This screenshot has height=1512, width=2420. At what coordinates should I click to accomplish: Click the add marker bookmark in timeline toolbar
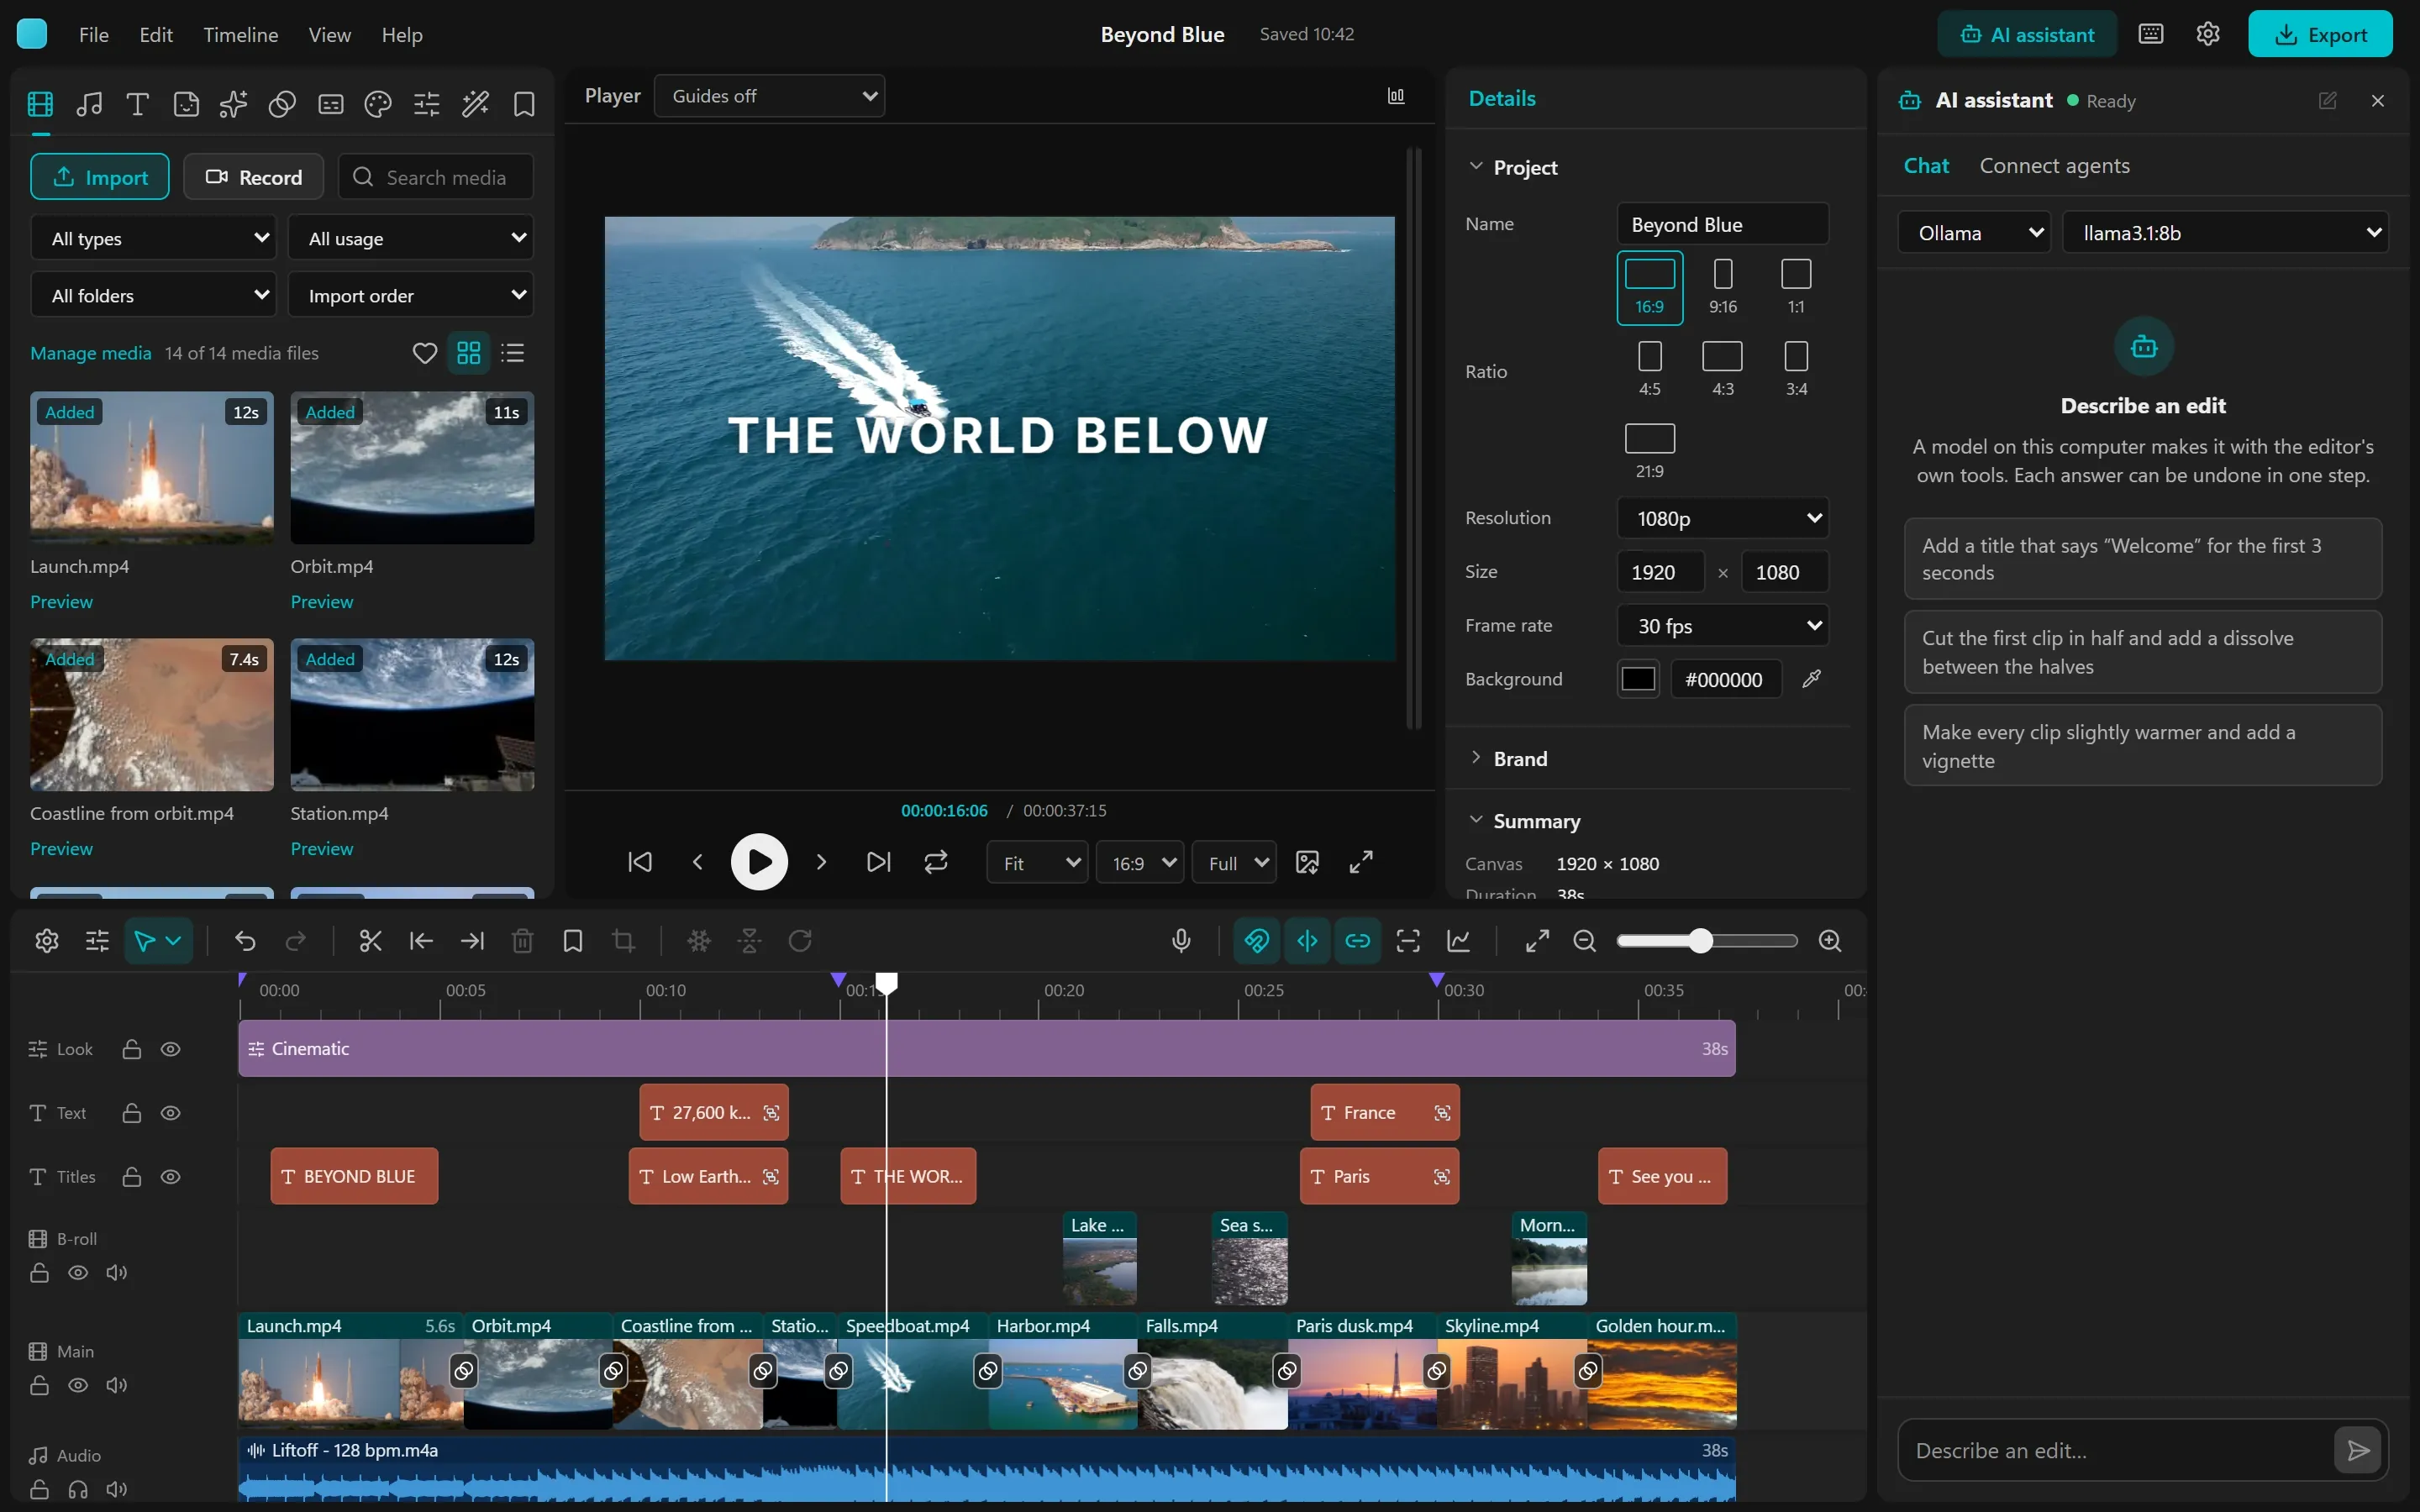(x=573, y=941)
